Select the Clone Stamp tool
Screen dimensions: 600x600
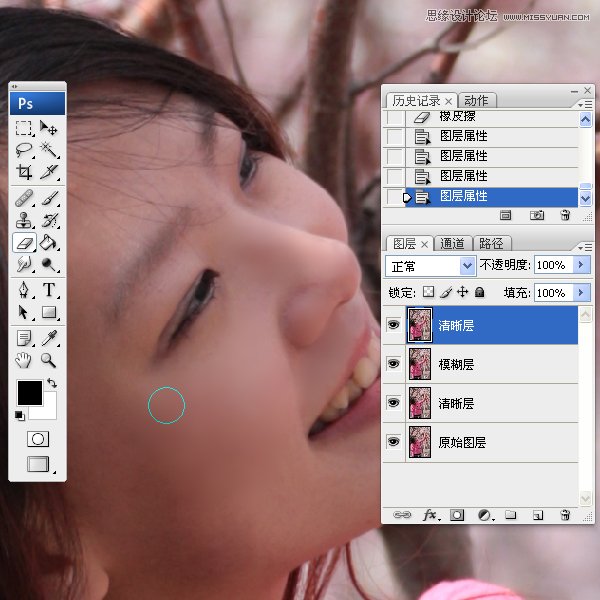coord(24,220)
